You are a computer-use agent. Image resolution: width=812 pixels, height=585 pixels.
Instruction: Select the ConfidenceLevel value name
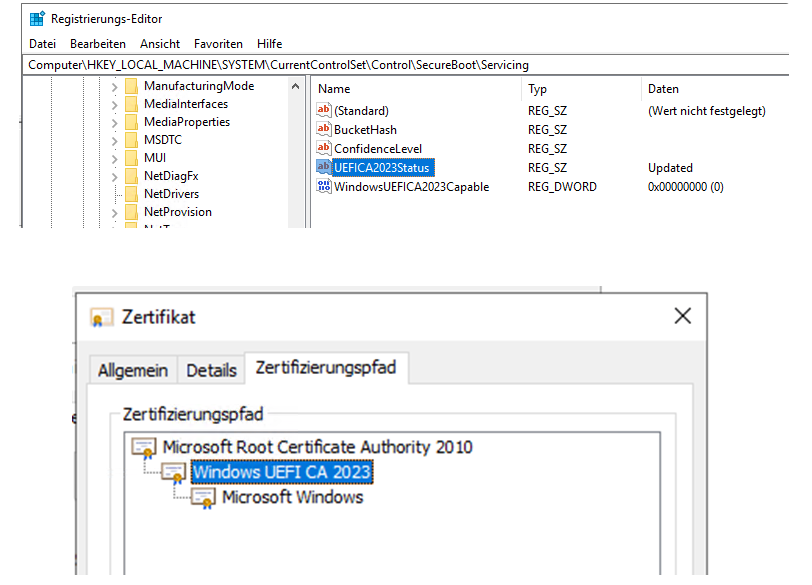pos(378,149)
